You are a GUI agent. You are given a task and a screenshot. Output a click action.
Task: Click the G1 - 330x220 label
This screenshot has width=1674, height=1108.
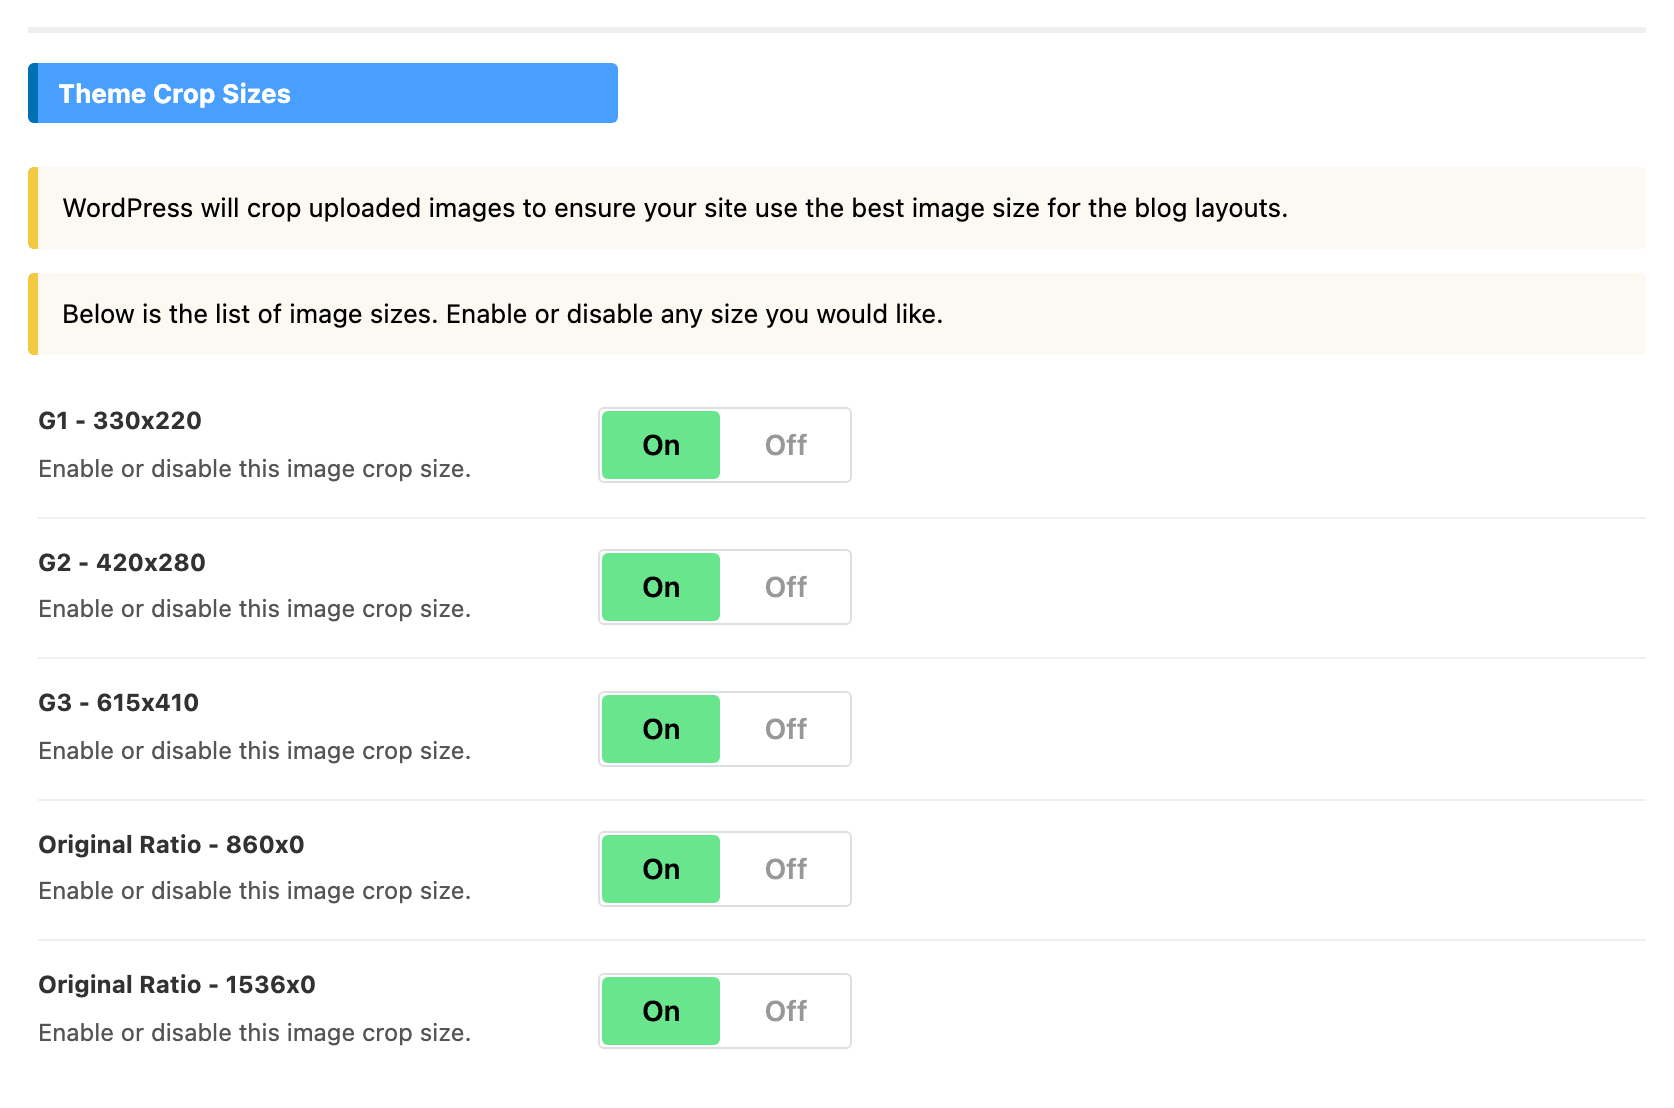pos(120,421)
